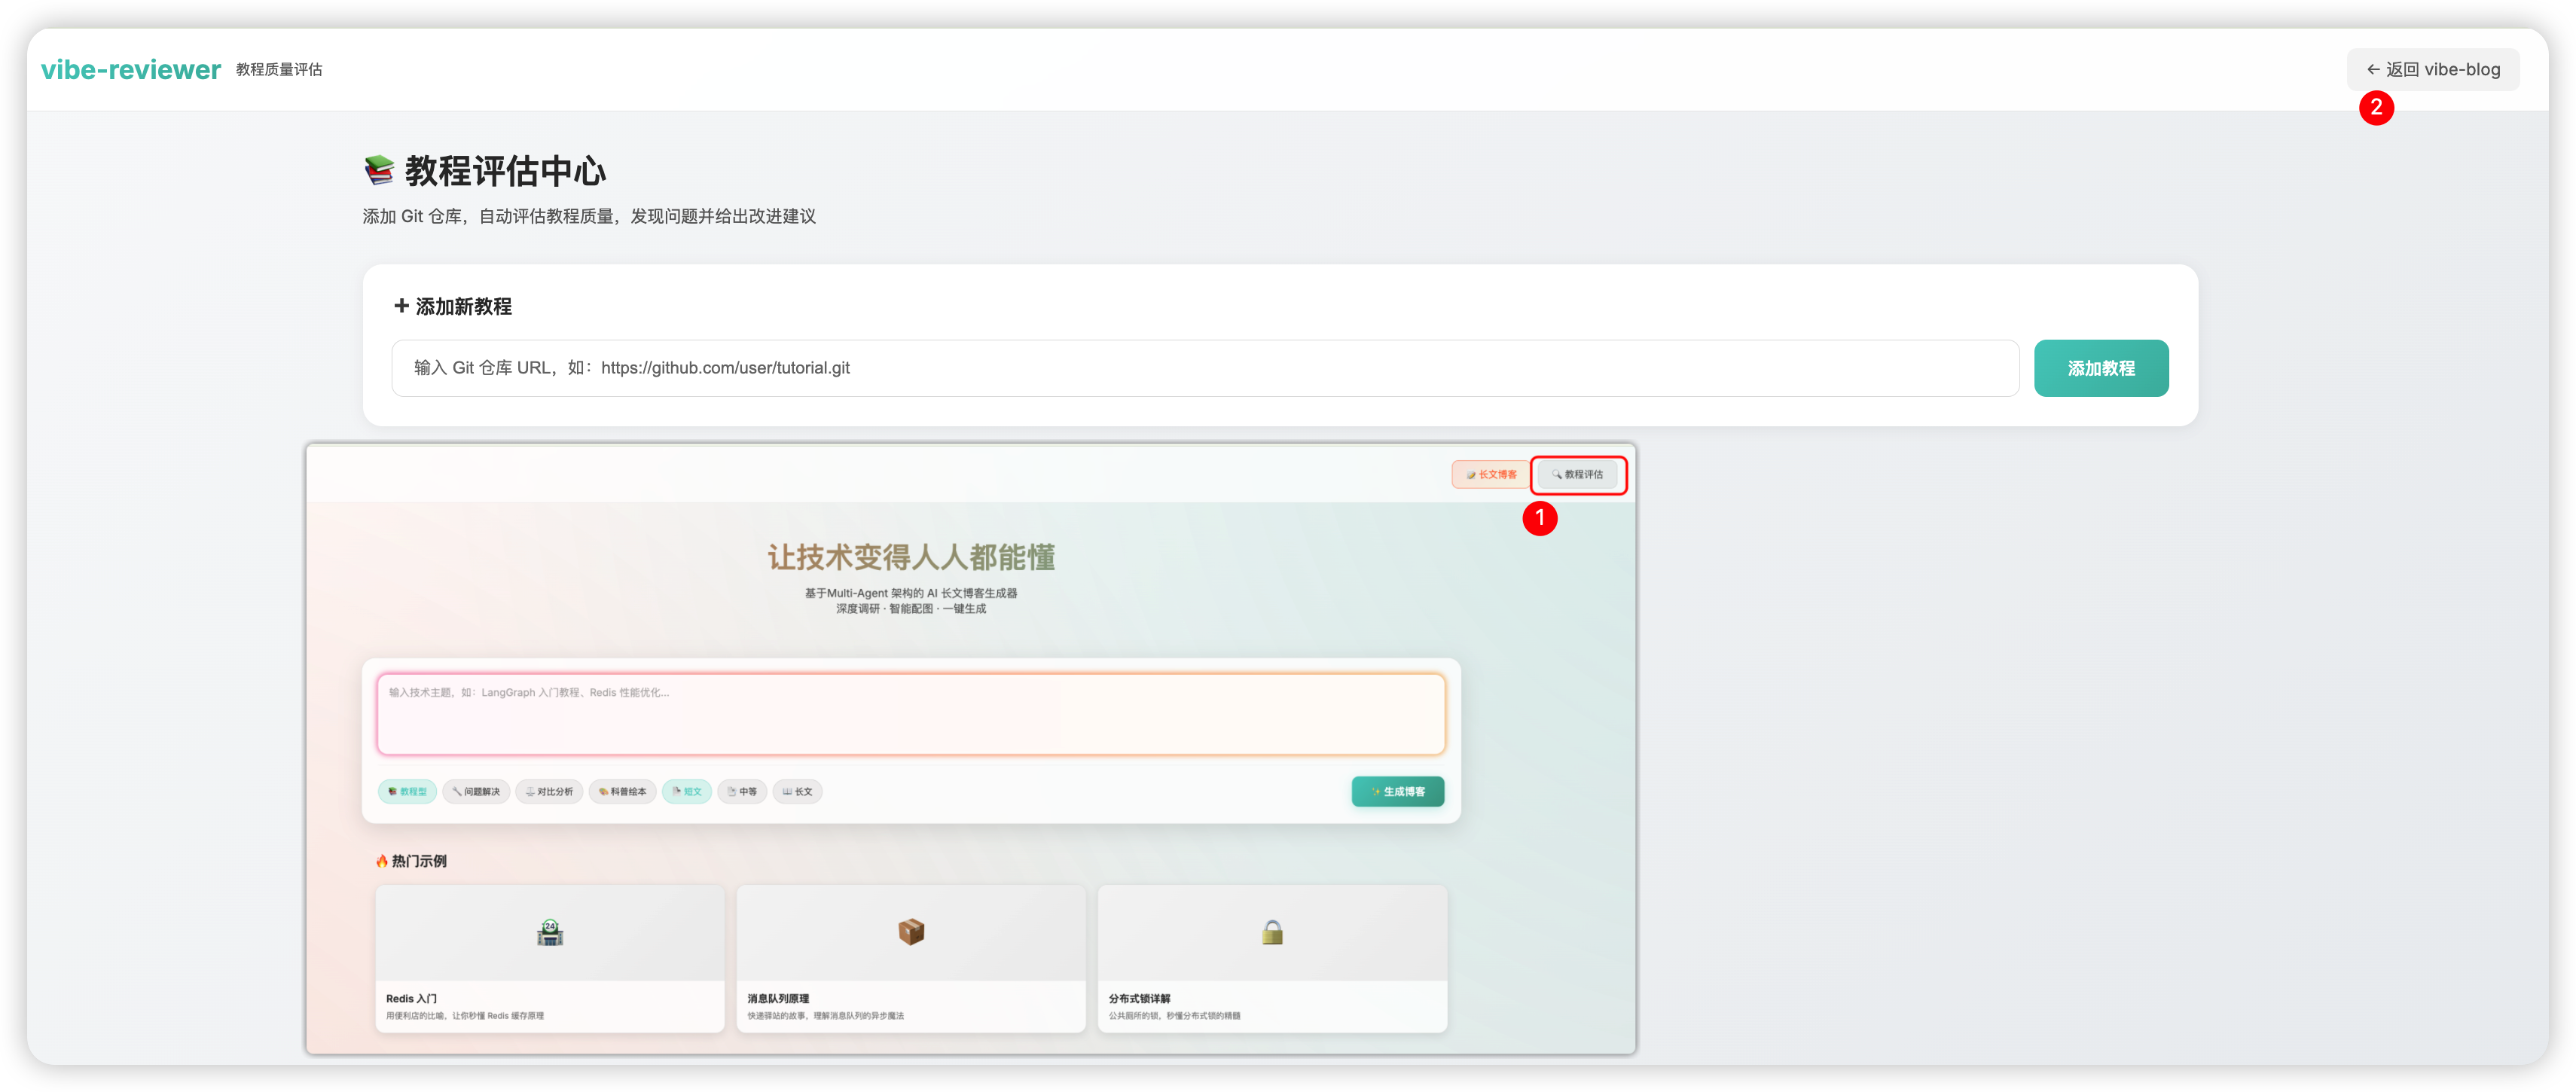
Task: Click the 添加教程 button
Action: pos(2100,368)
